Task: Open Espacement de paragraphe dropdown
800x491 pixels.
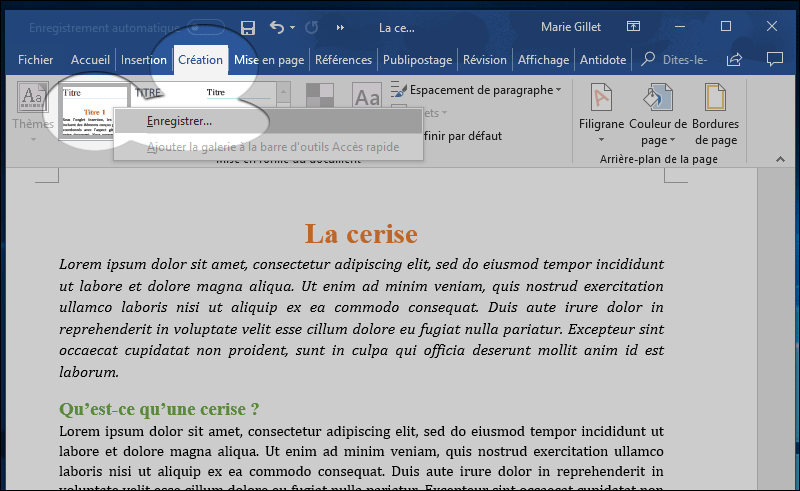Action: pyautogui.click(x=476, y=90)
